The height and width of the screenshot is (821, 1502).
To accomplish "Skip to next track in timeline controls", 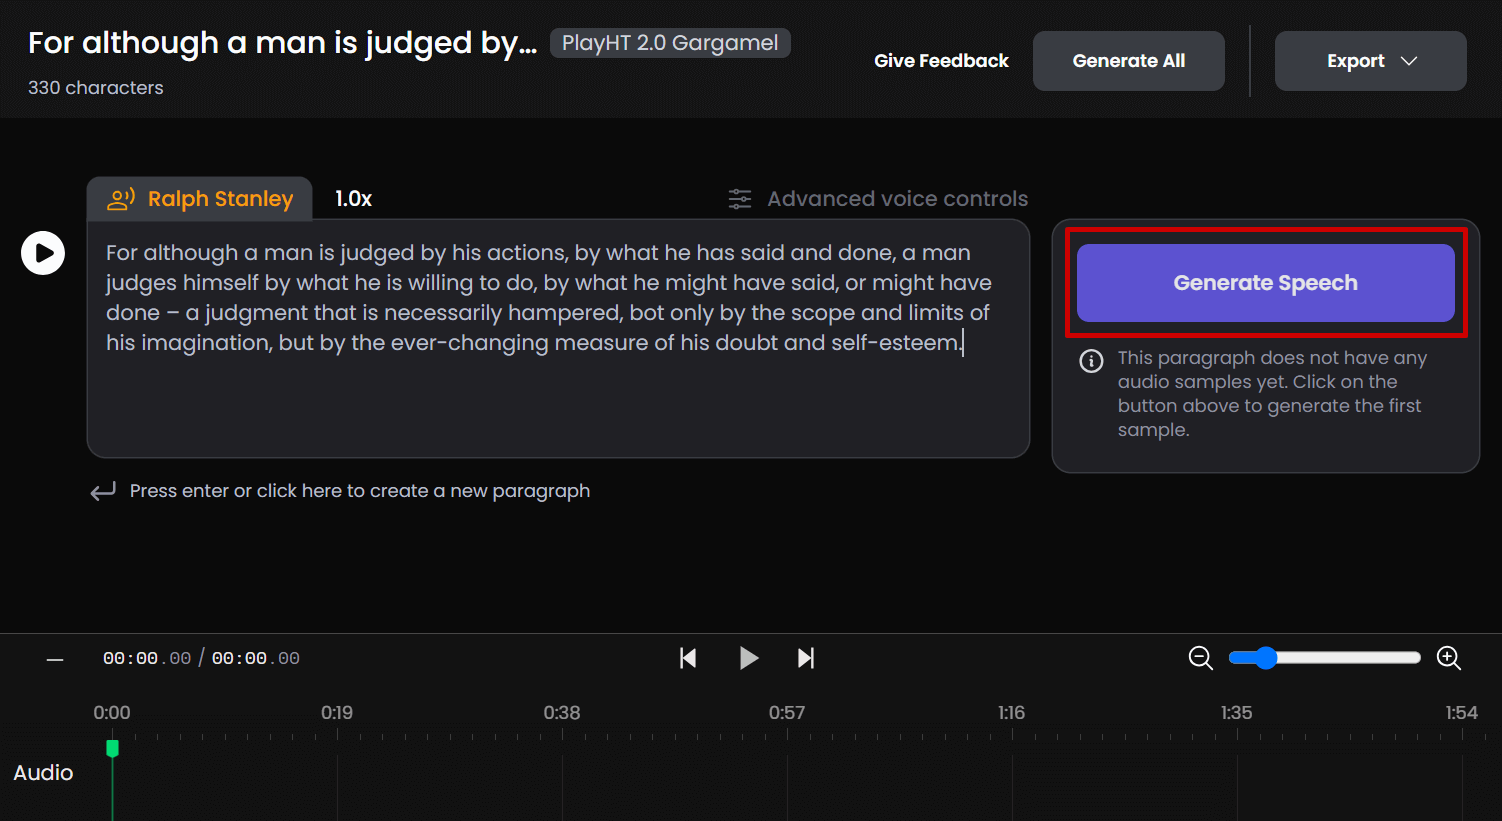I will [x=805, y=658].
